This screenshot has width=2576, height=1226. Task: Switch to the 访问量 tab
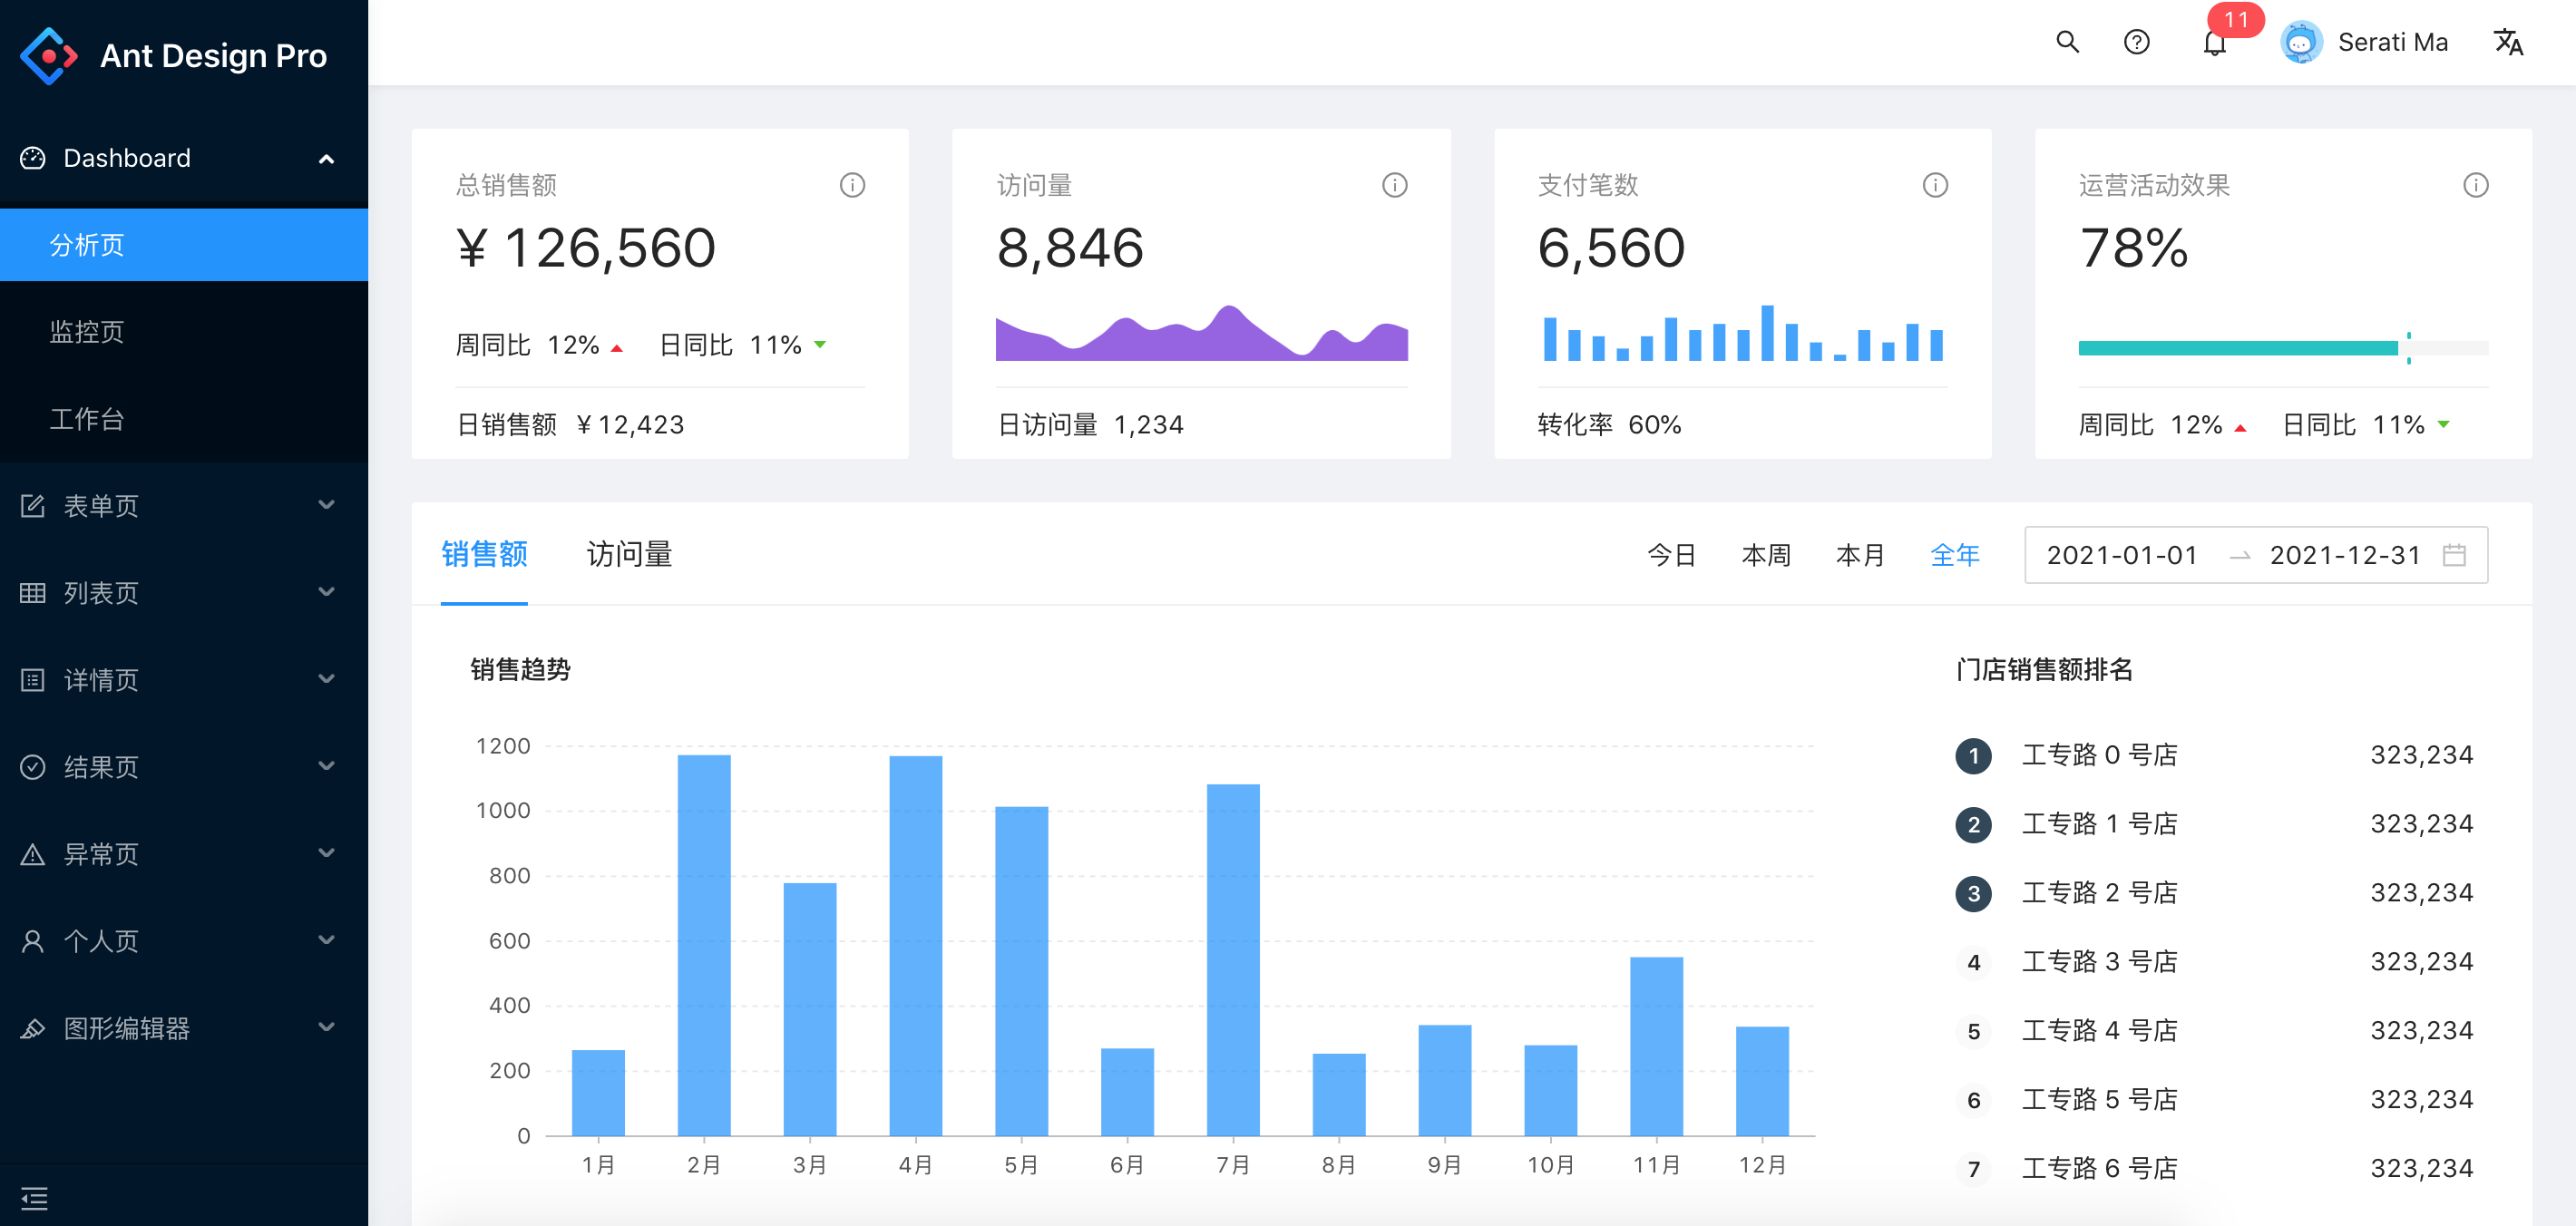[x=629, y=554]
